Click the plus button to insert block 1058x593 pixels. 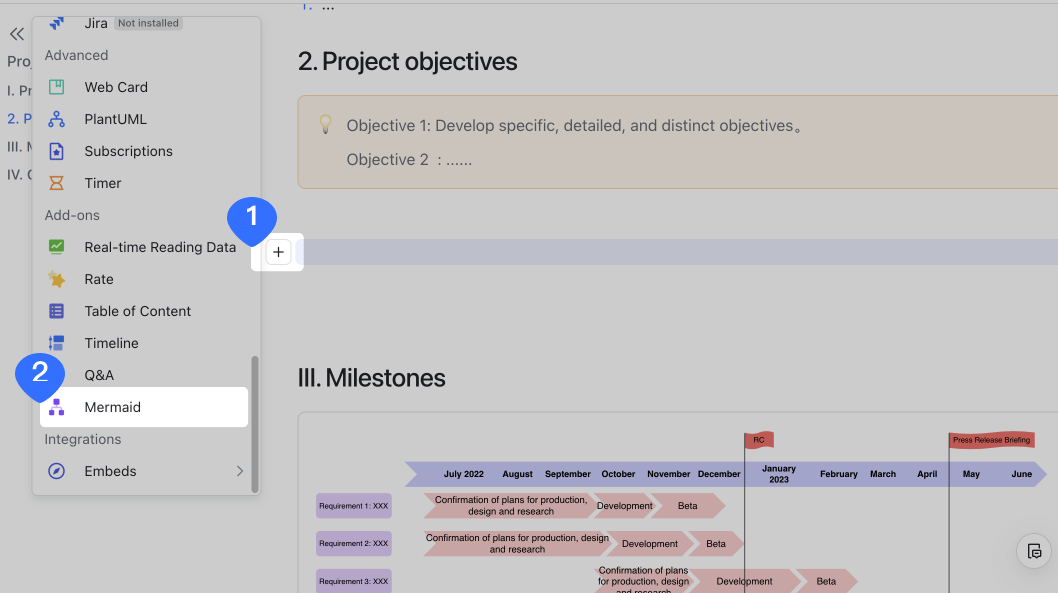(x=278, y=252)
